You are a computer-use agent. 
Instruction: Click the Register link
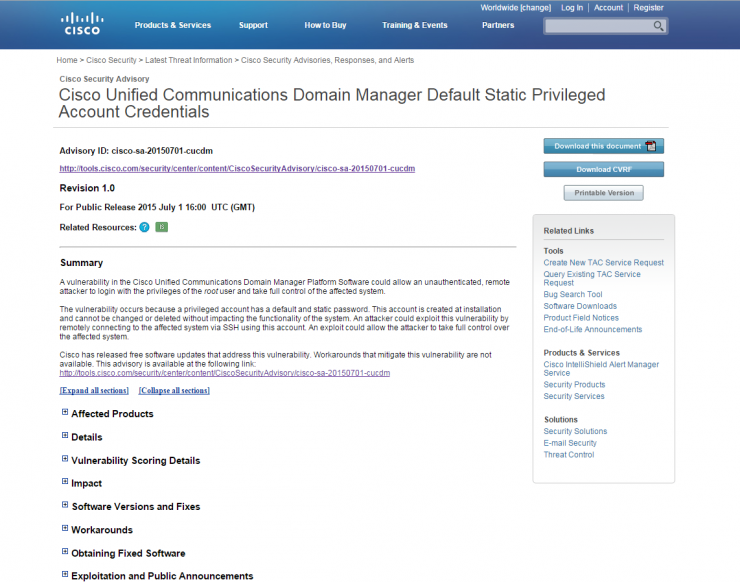point(648,8)
